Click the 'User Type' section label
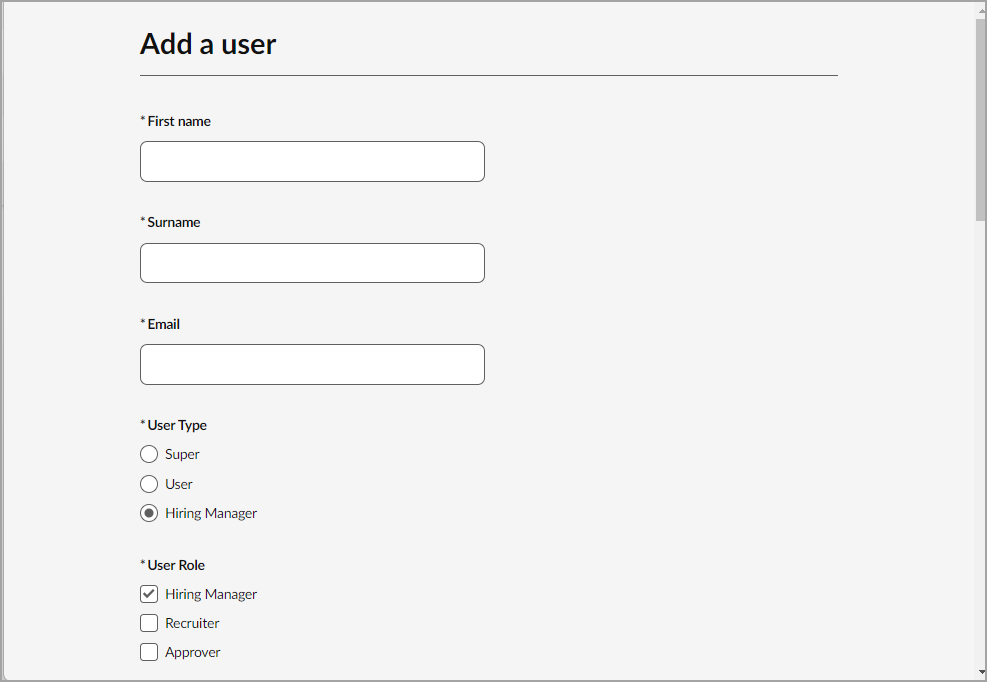This screenshot has height=682, width=987. (x=177, y=425)
